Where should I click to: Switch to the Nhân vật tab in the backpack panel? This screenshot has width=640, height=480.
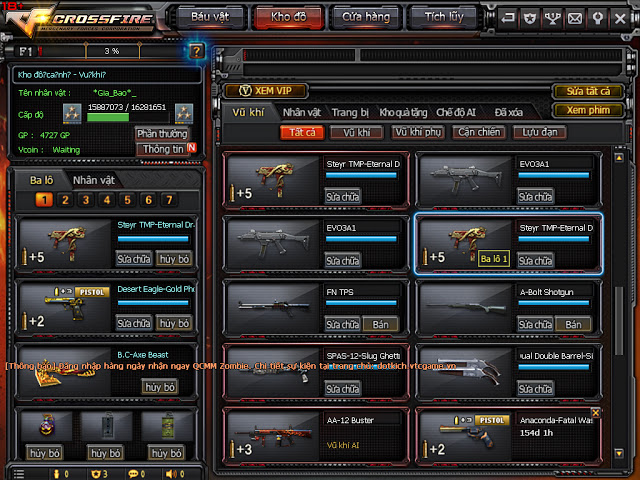coord(93,180)
